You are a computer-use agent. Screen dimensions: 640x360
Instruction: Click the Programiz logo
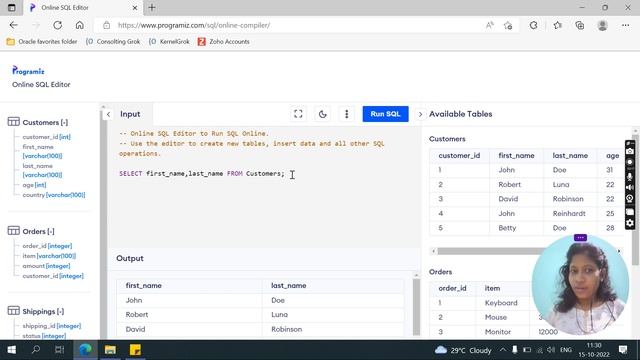coord(28,71)
